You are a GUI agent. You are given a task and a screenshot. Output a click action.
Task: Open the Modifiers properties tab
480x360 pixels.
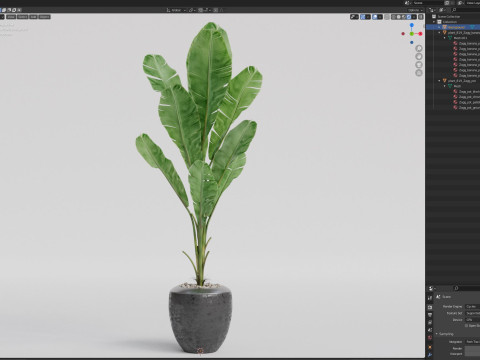[x=430, y=355]
